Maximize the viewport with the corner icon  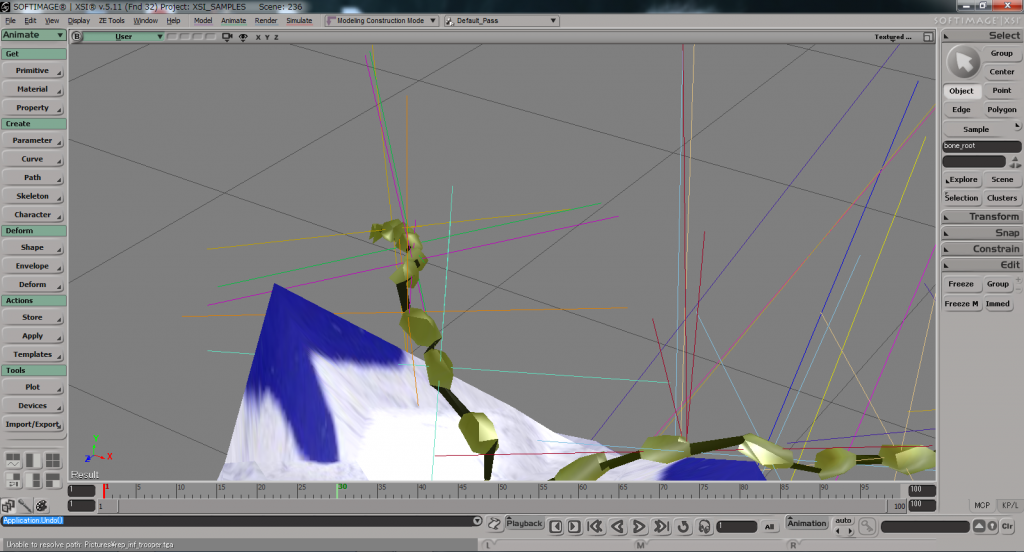(x=928, y=37)
